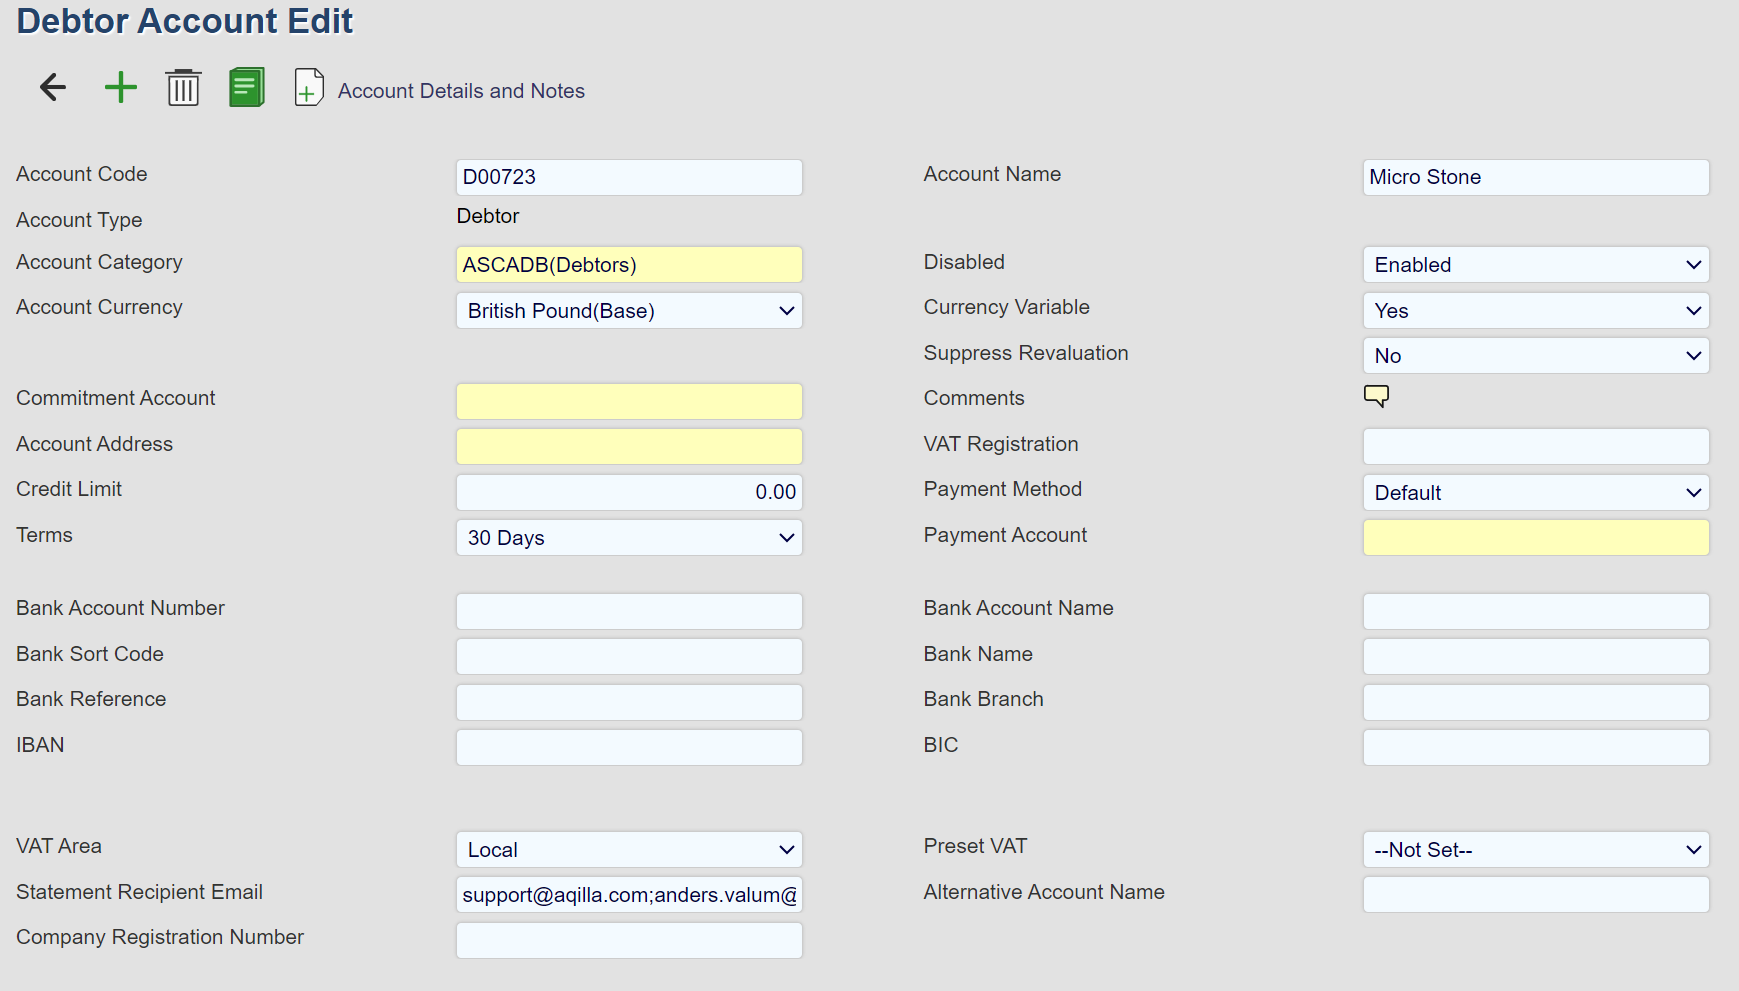Viewport: 1739px width, 991px height.
Task: Expand the Account Currency dropdown
Action: coord(629,311)
